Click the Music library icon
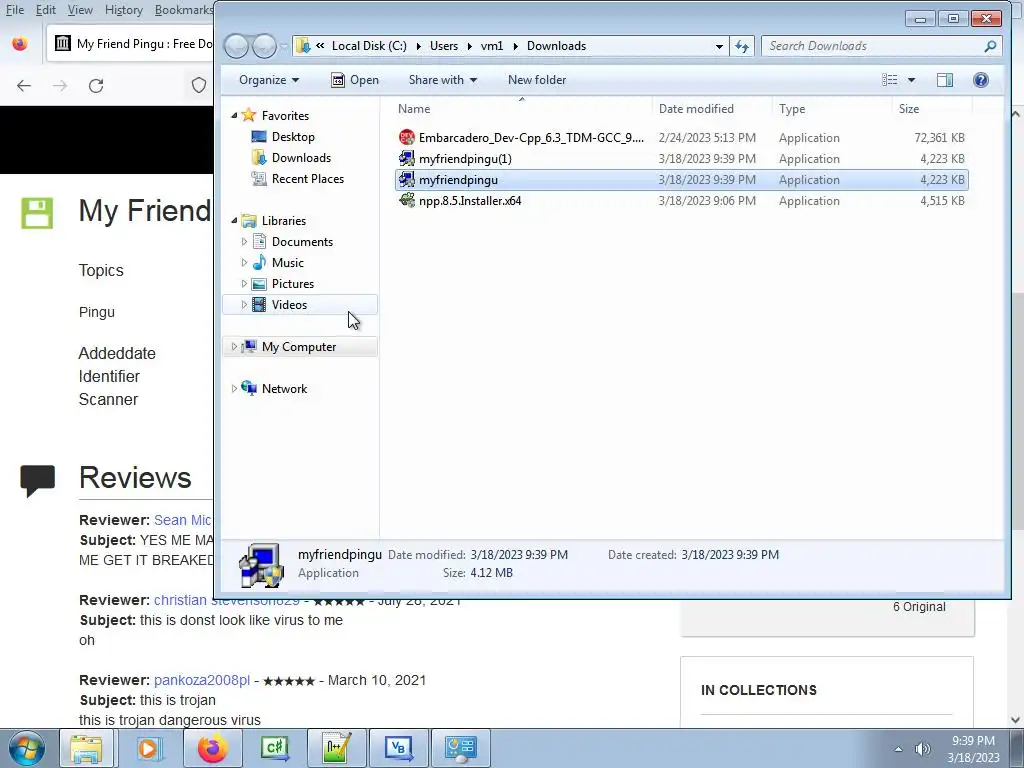 259,263
